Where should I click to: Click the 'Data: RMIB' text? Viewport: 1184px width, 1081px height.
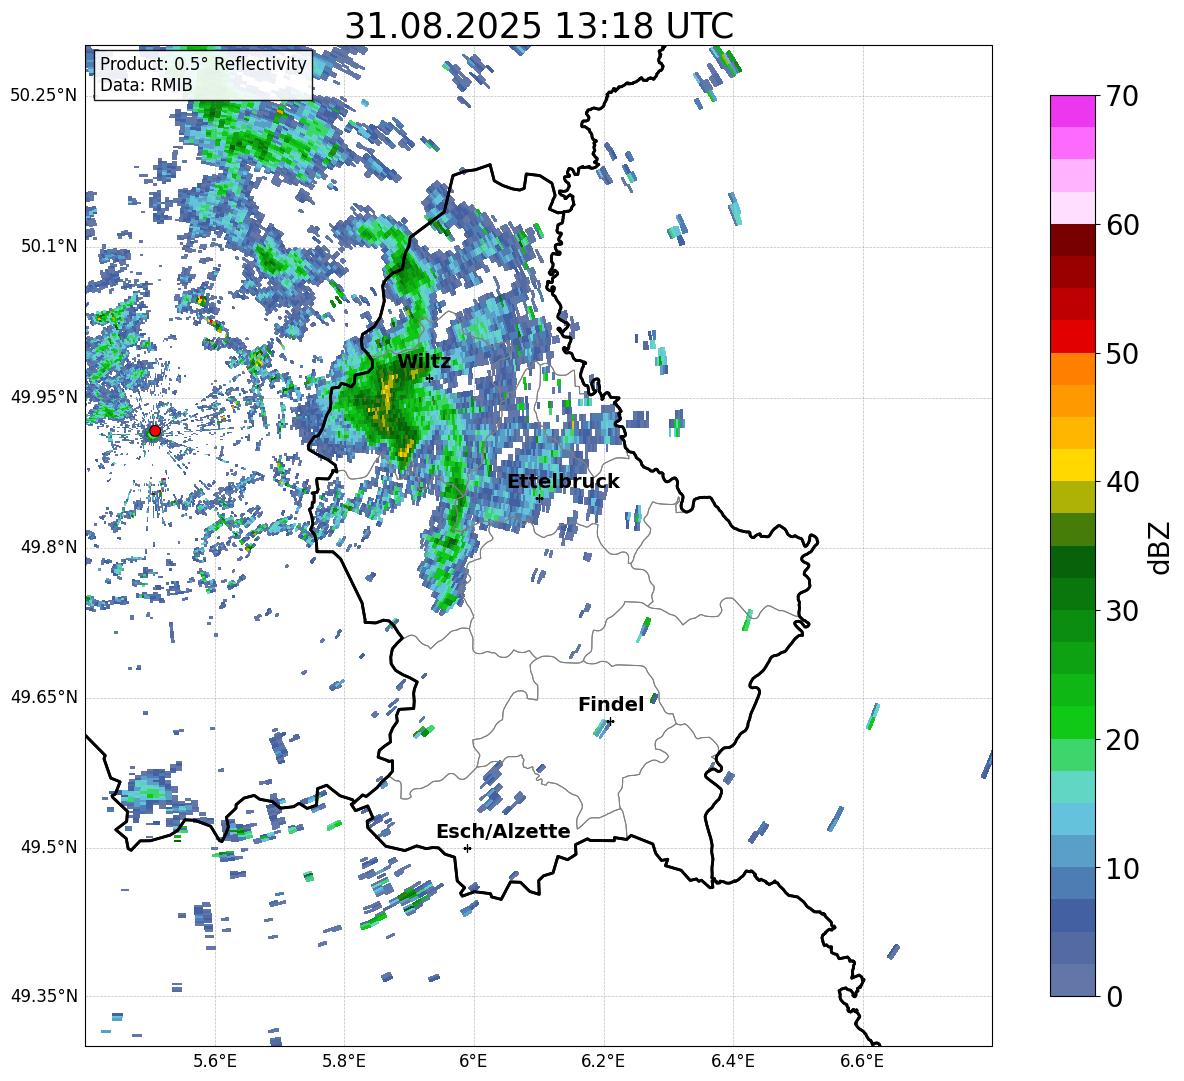(x=146, y=85)
